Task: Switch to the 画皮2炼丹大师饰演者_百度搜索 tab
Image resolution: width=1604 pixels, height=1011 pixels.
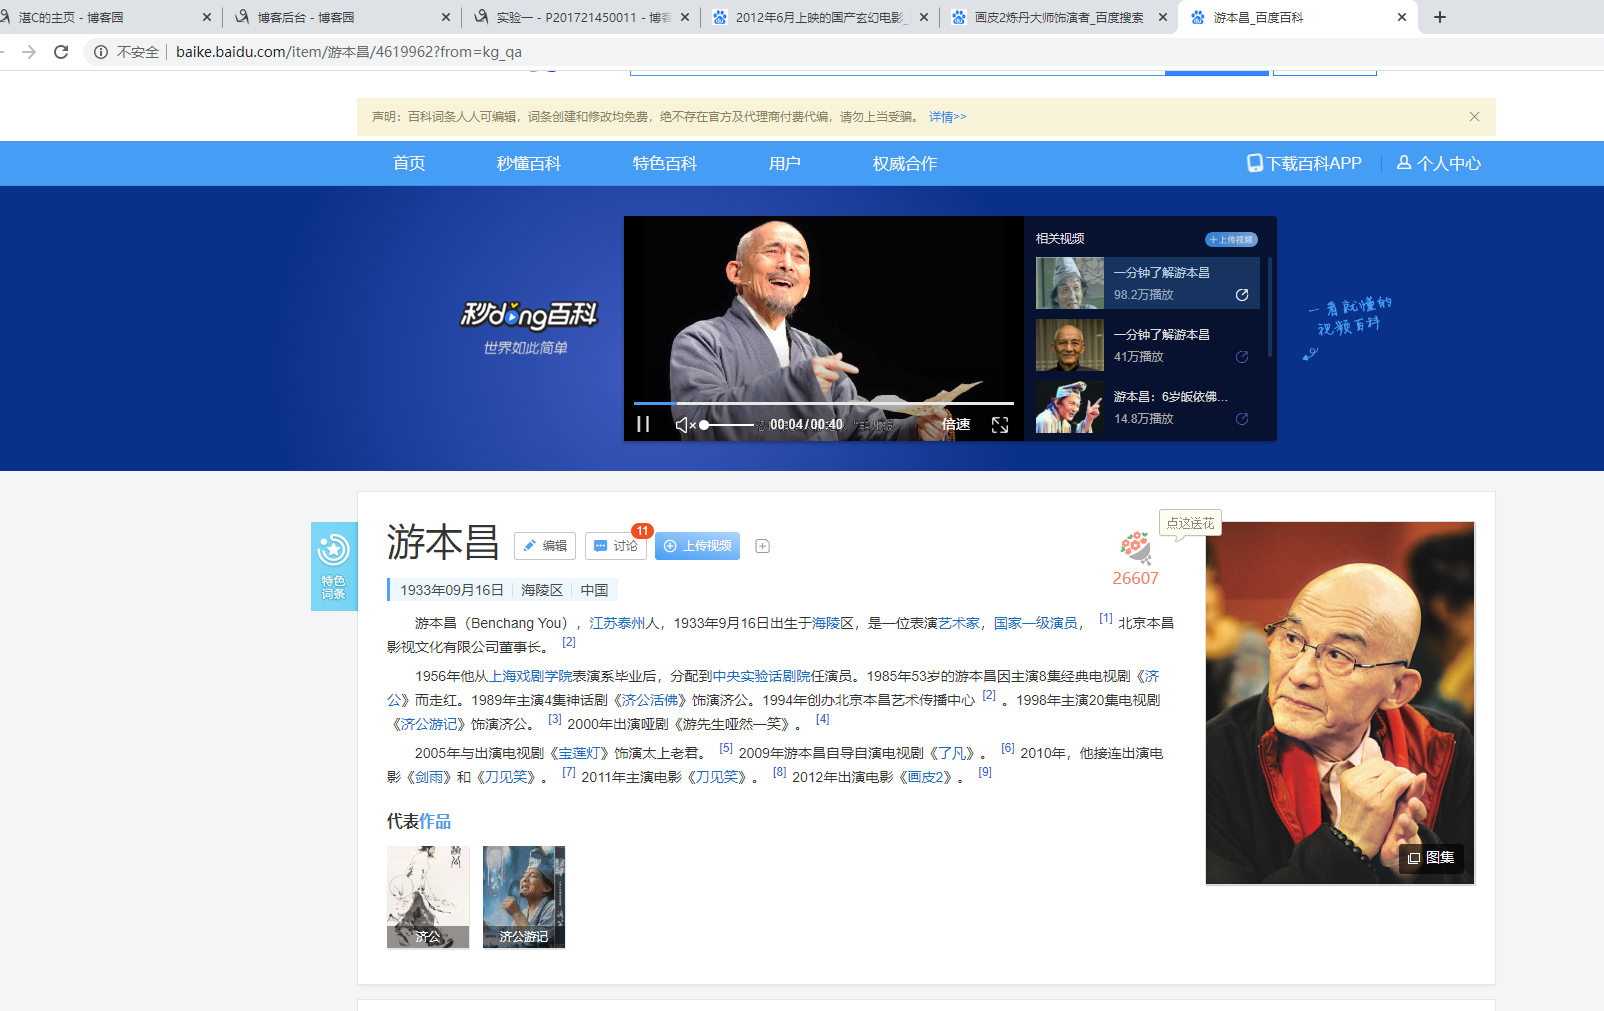Action: click(x=1058, y=17)
